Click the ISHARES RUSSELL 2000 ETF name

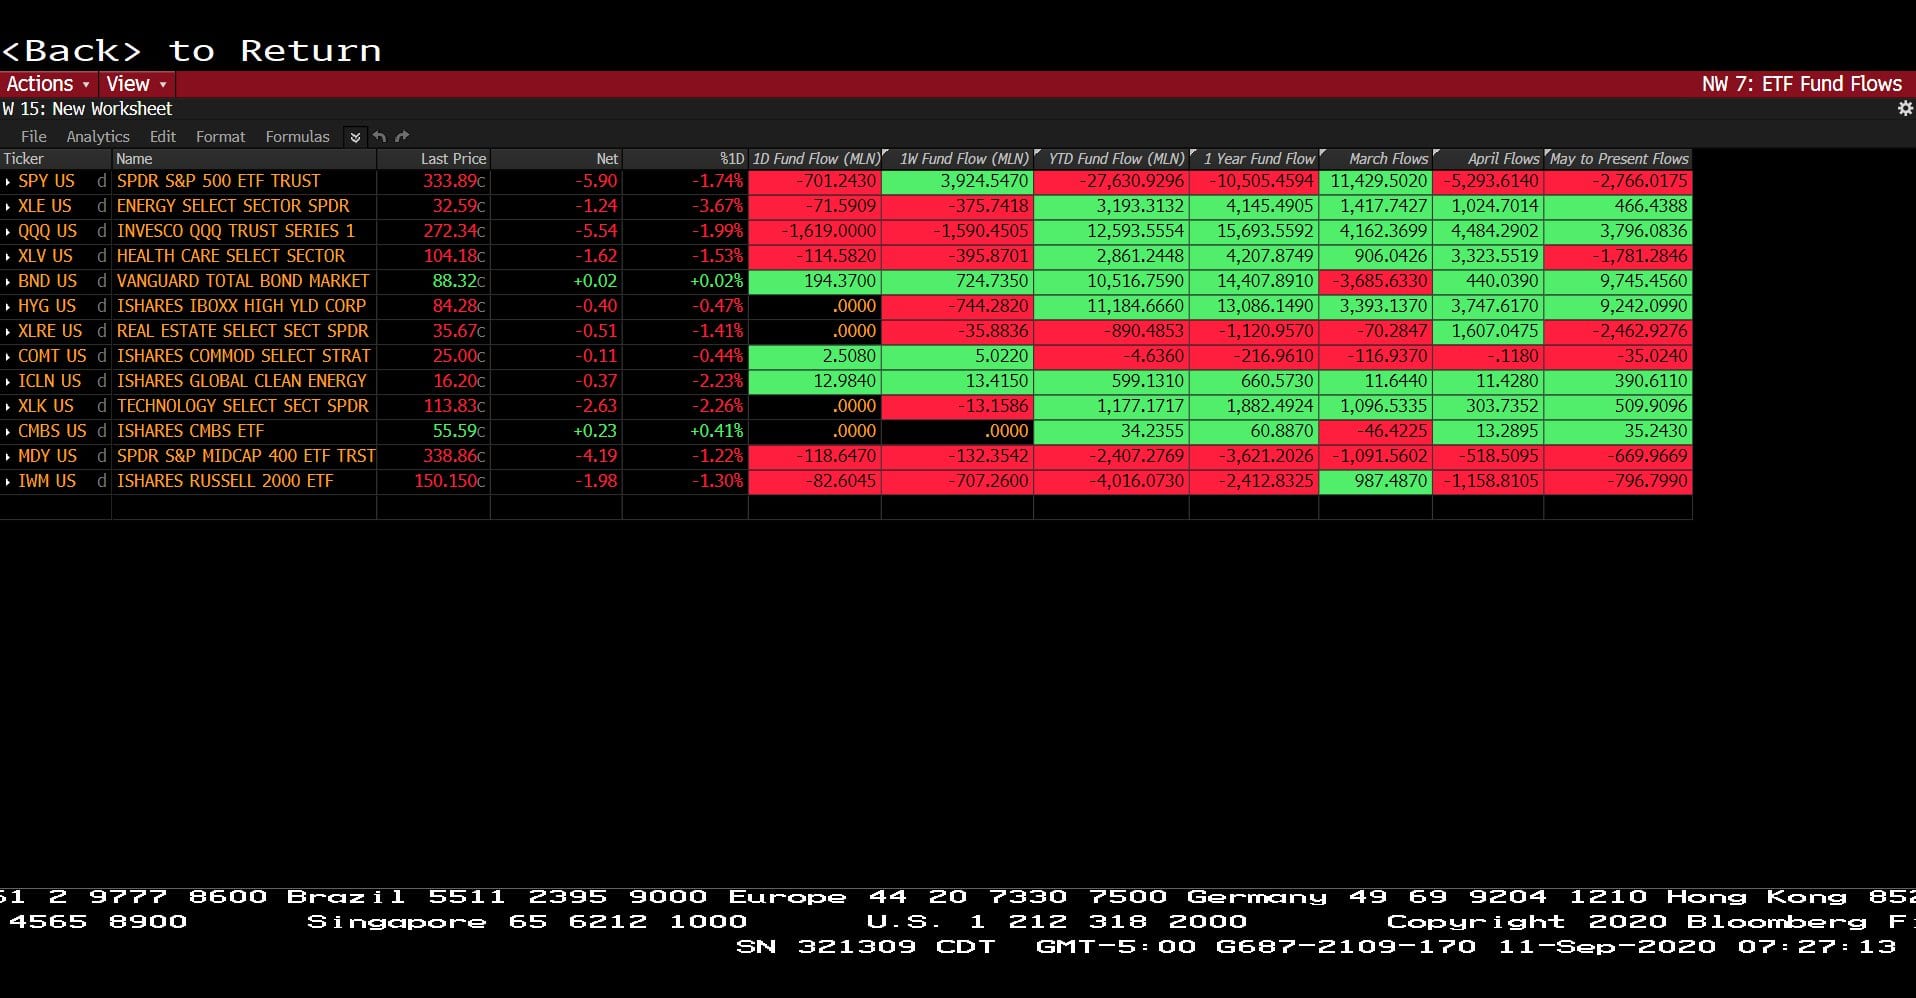225,481
